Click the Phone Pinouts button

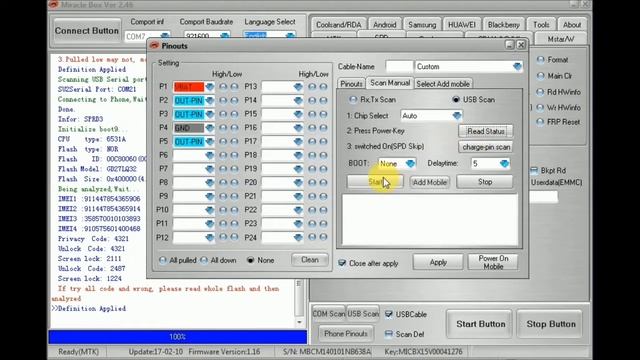coord(346,334)
